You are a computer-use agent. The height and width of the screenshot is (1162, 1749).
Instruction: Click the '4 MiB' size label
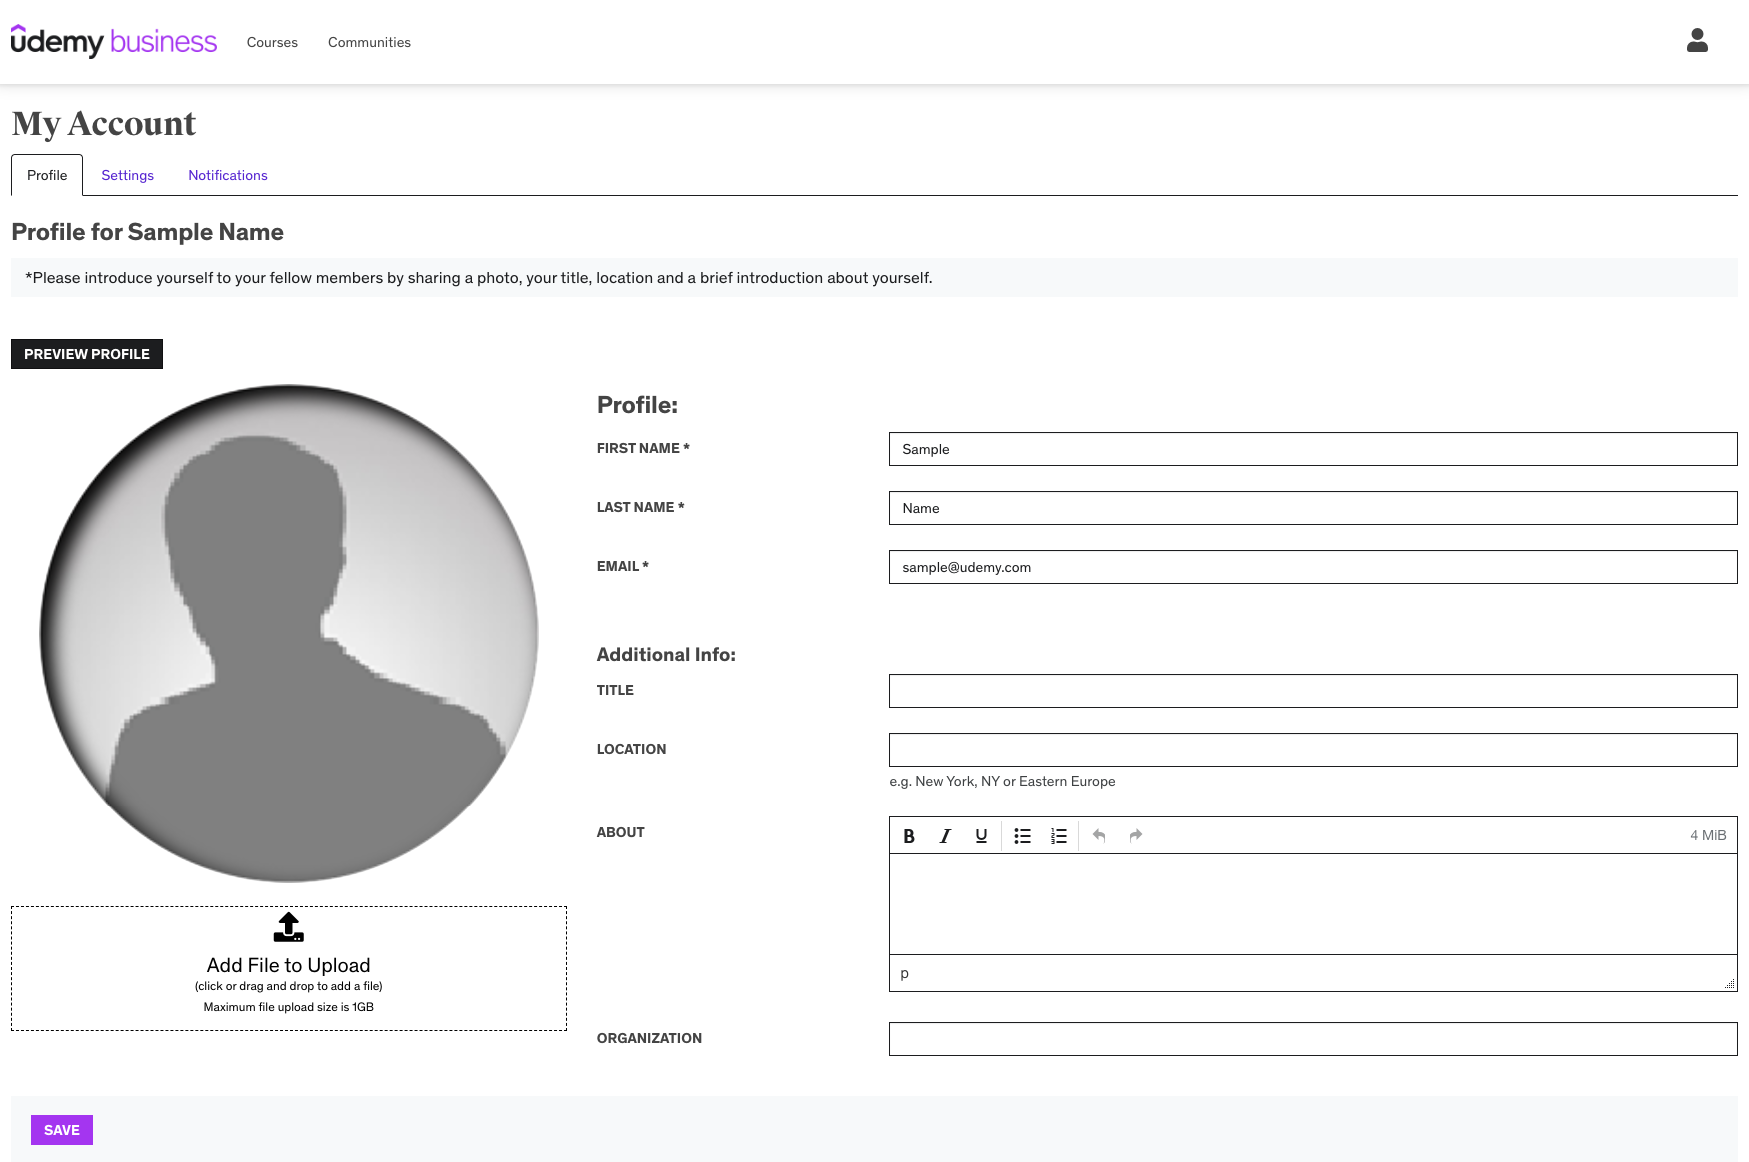1708,835
